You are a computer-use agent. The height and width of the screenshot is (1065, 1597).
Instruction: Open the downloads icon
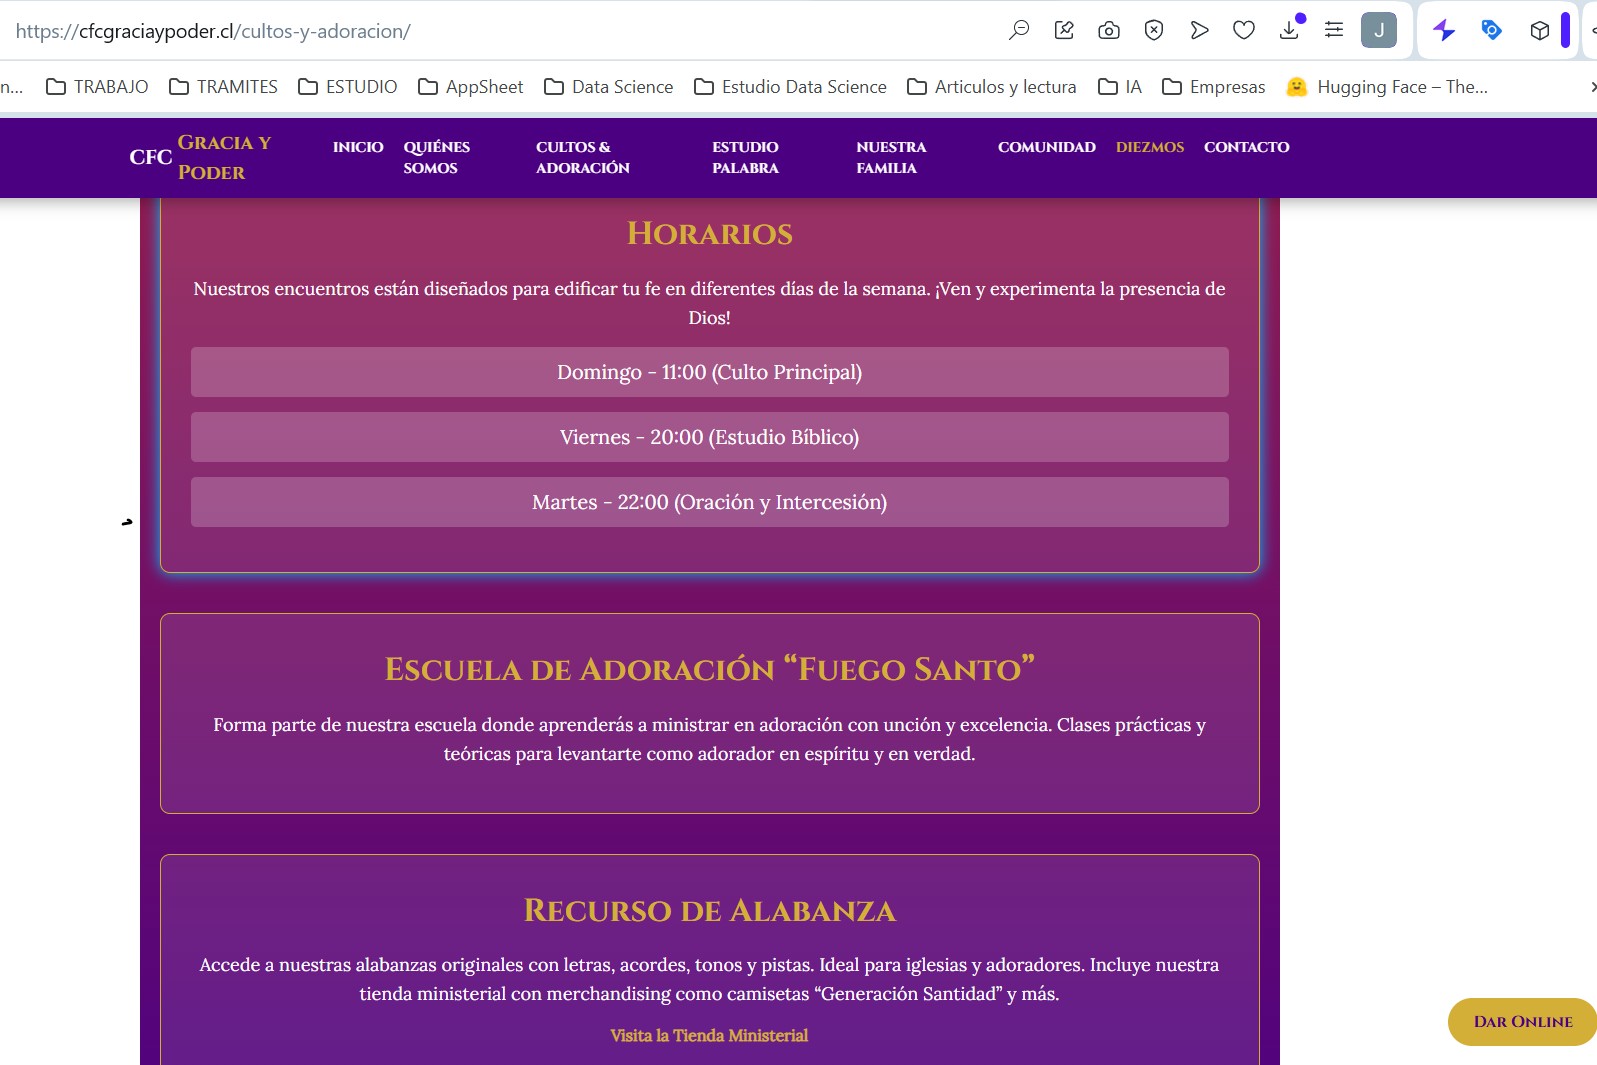[1290, 29]
